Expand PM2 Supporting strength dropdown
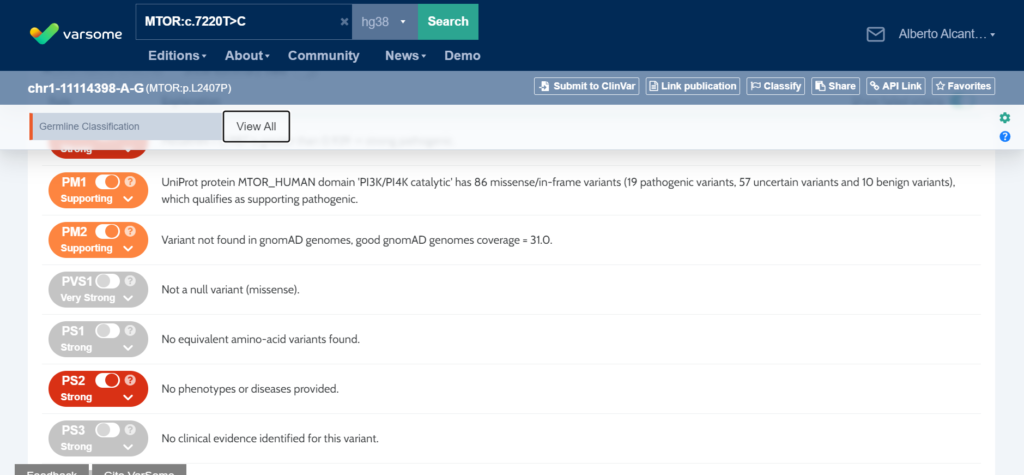 coord(127,248)
